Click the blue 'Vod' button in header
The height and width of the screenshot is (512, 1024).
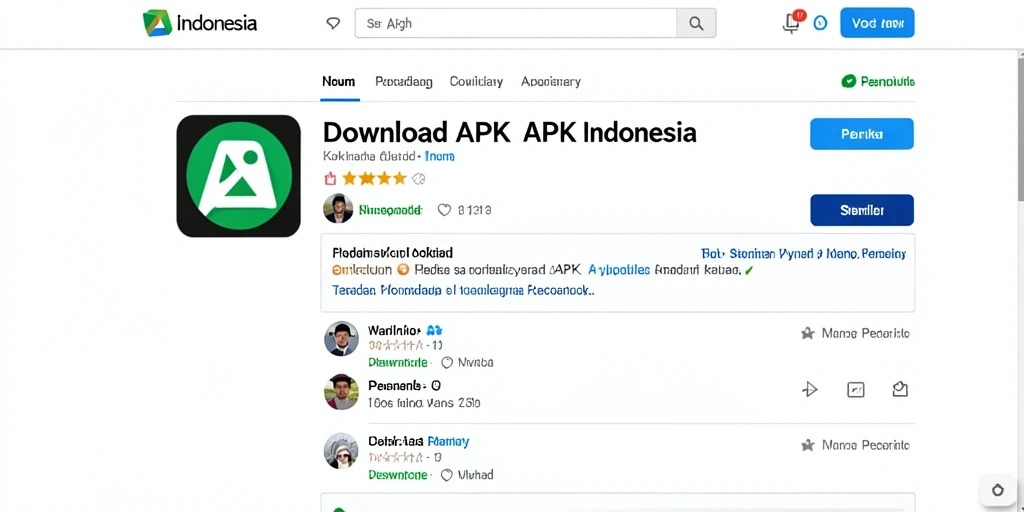pyautogui.click(x=877, y=23)
